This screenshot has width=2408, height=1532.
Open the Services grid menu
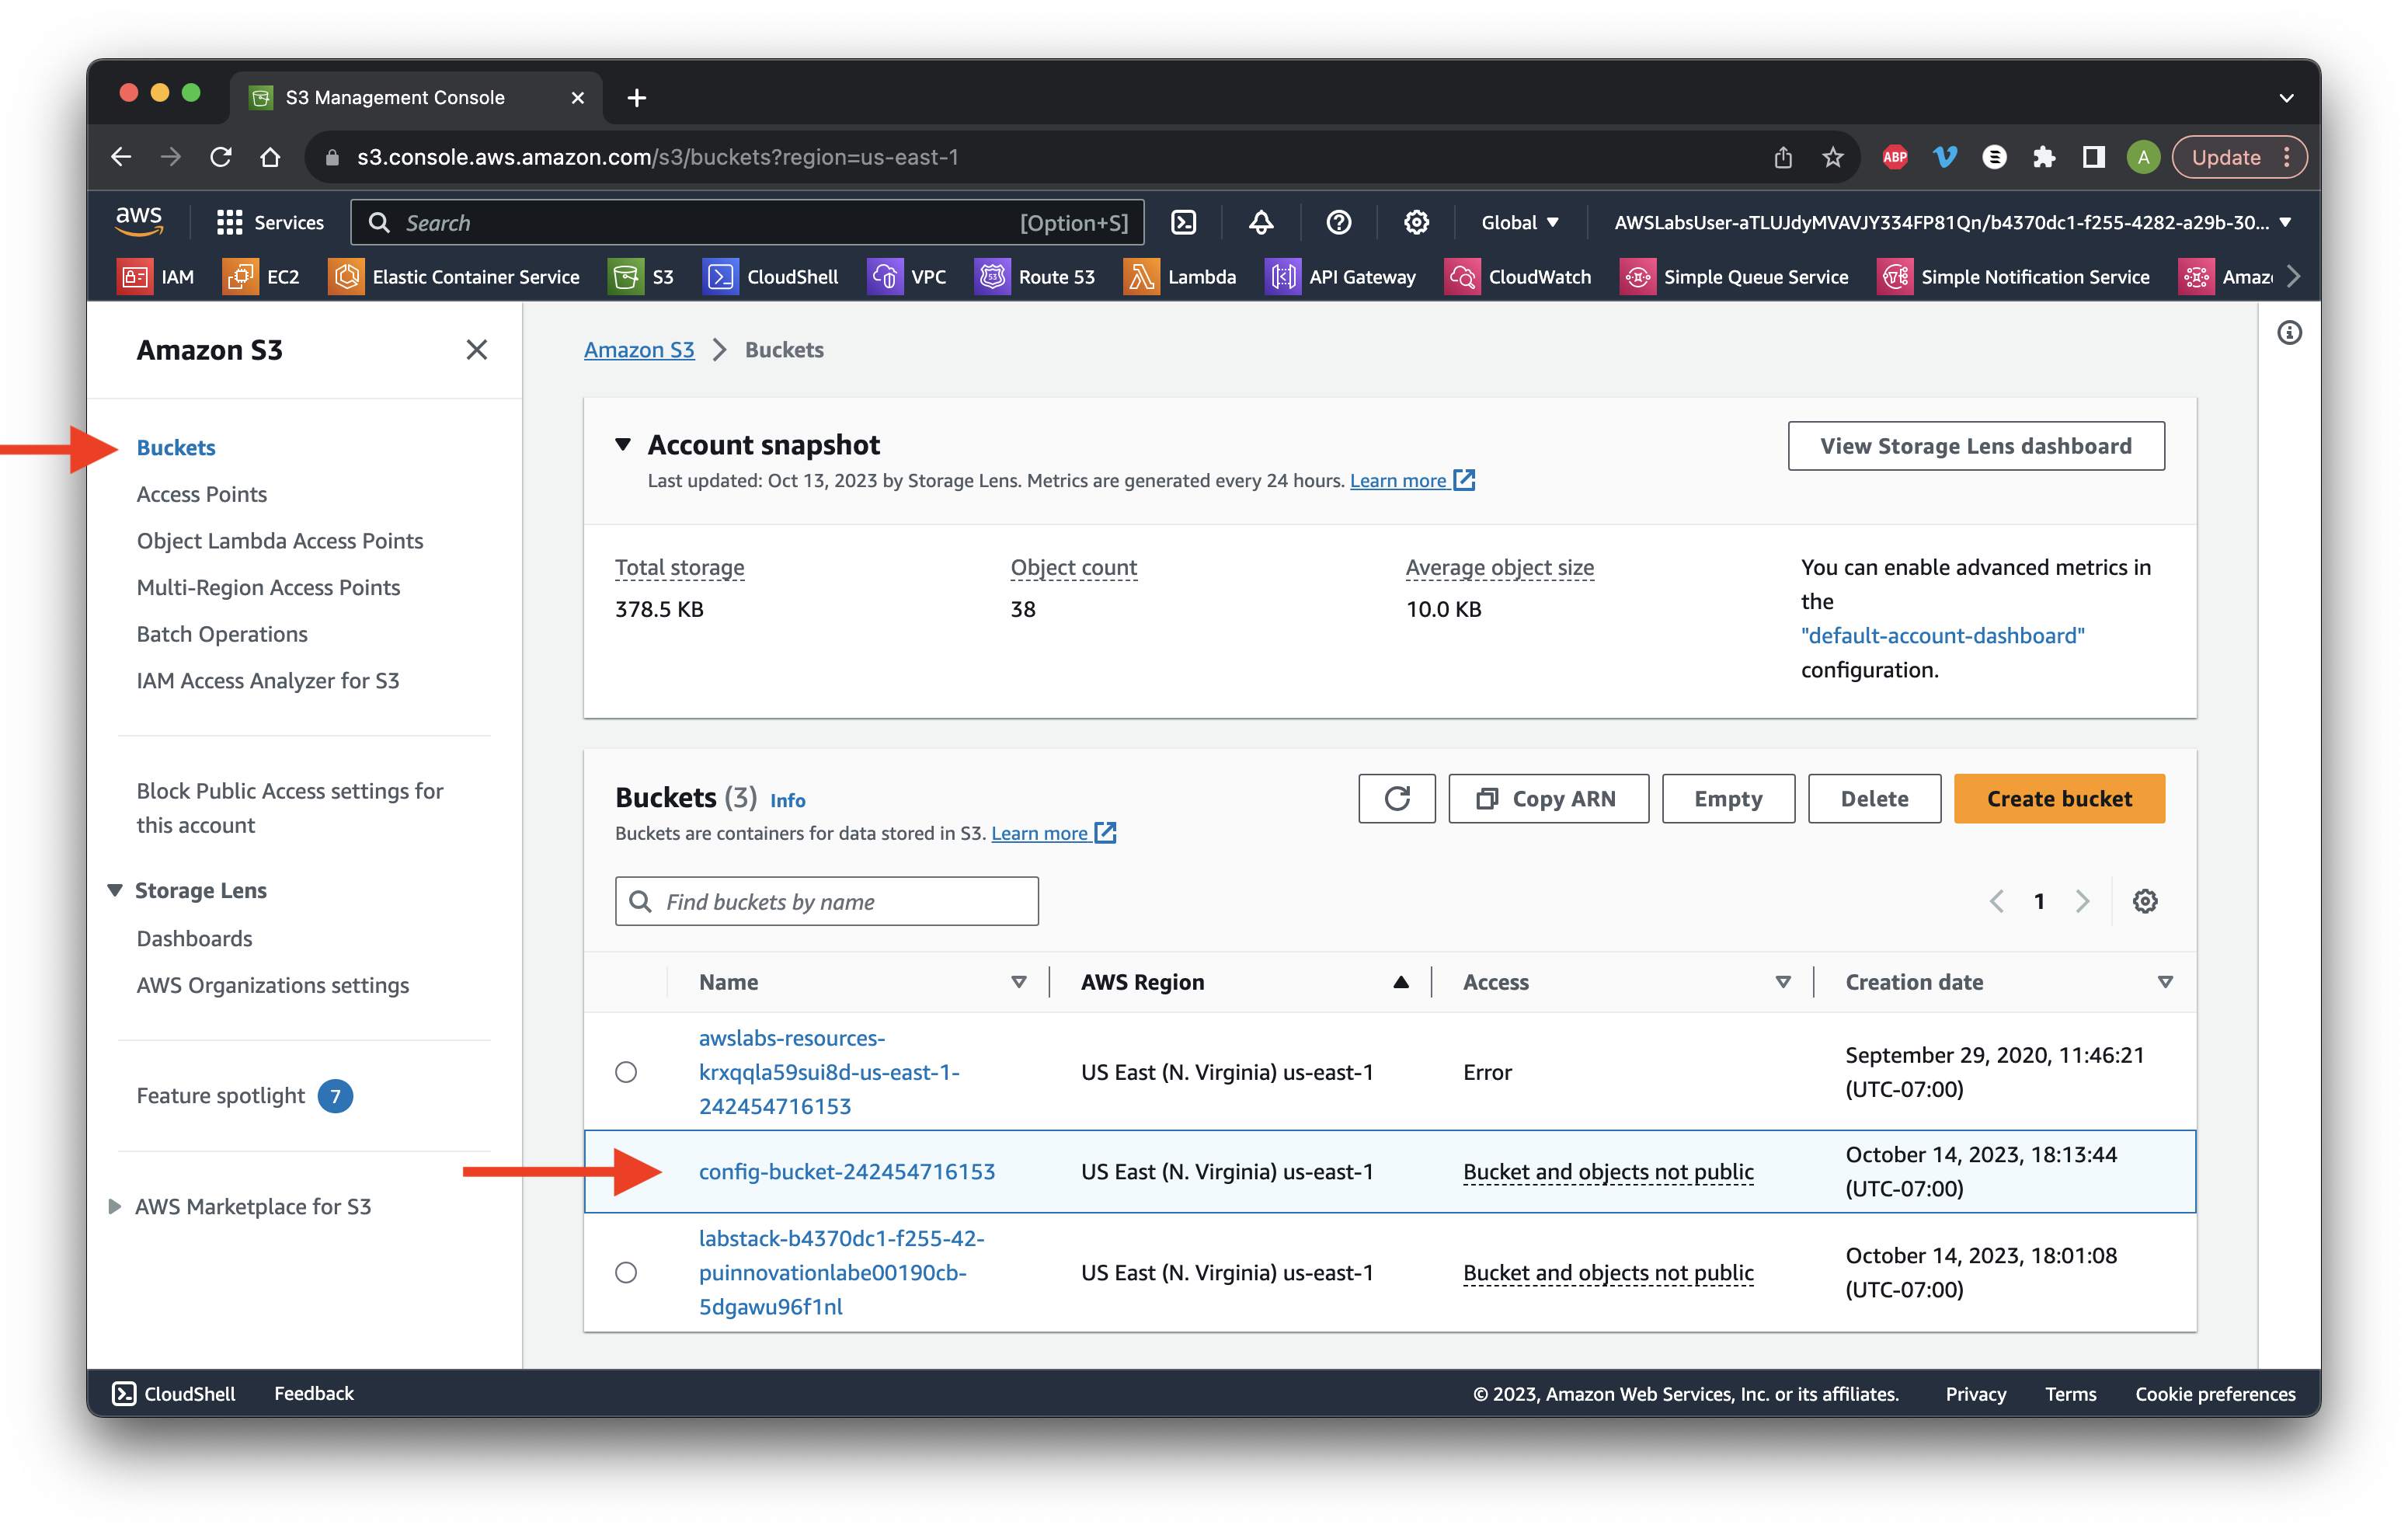(x=270, y=222)
